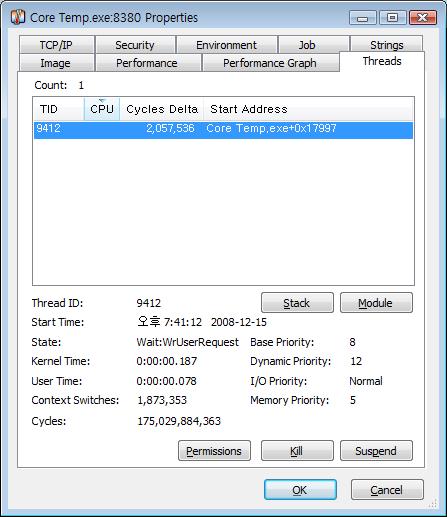
Task: Select the Threads tab
Action: pyautogui.click(x=382, y=61)
